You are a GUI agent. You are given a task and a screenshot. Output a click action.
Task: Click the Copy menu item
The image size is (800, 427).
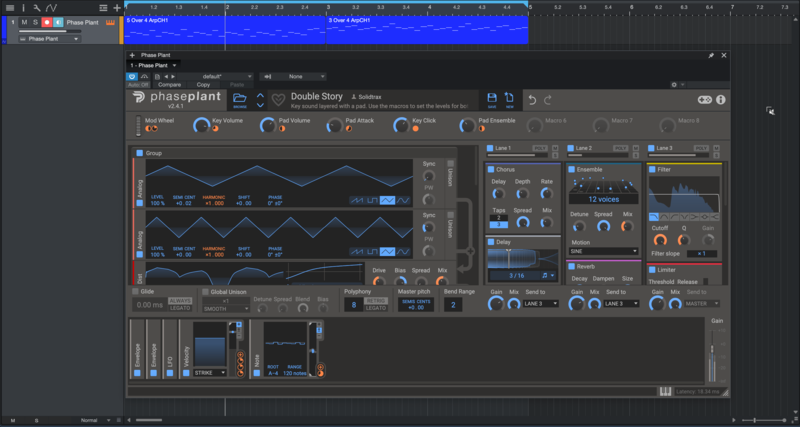coord(203,85)
